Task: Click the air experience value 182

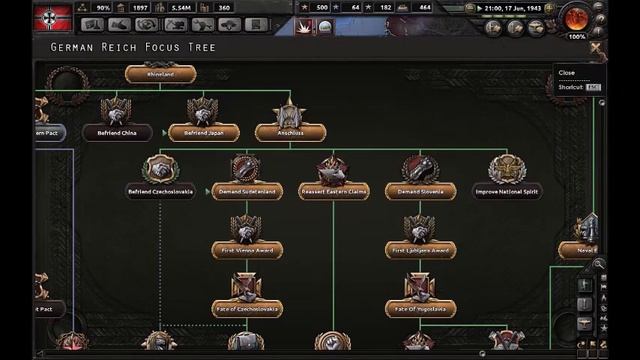Action: tap(385, 7)
